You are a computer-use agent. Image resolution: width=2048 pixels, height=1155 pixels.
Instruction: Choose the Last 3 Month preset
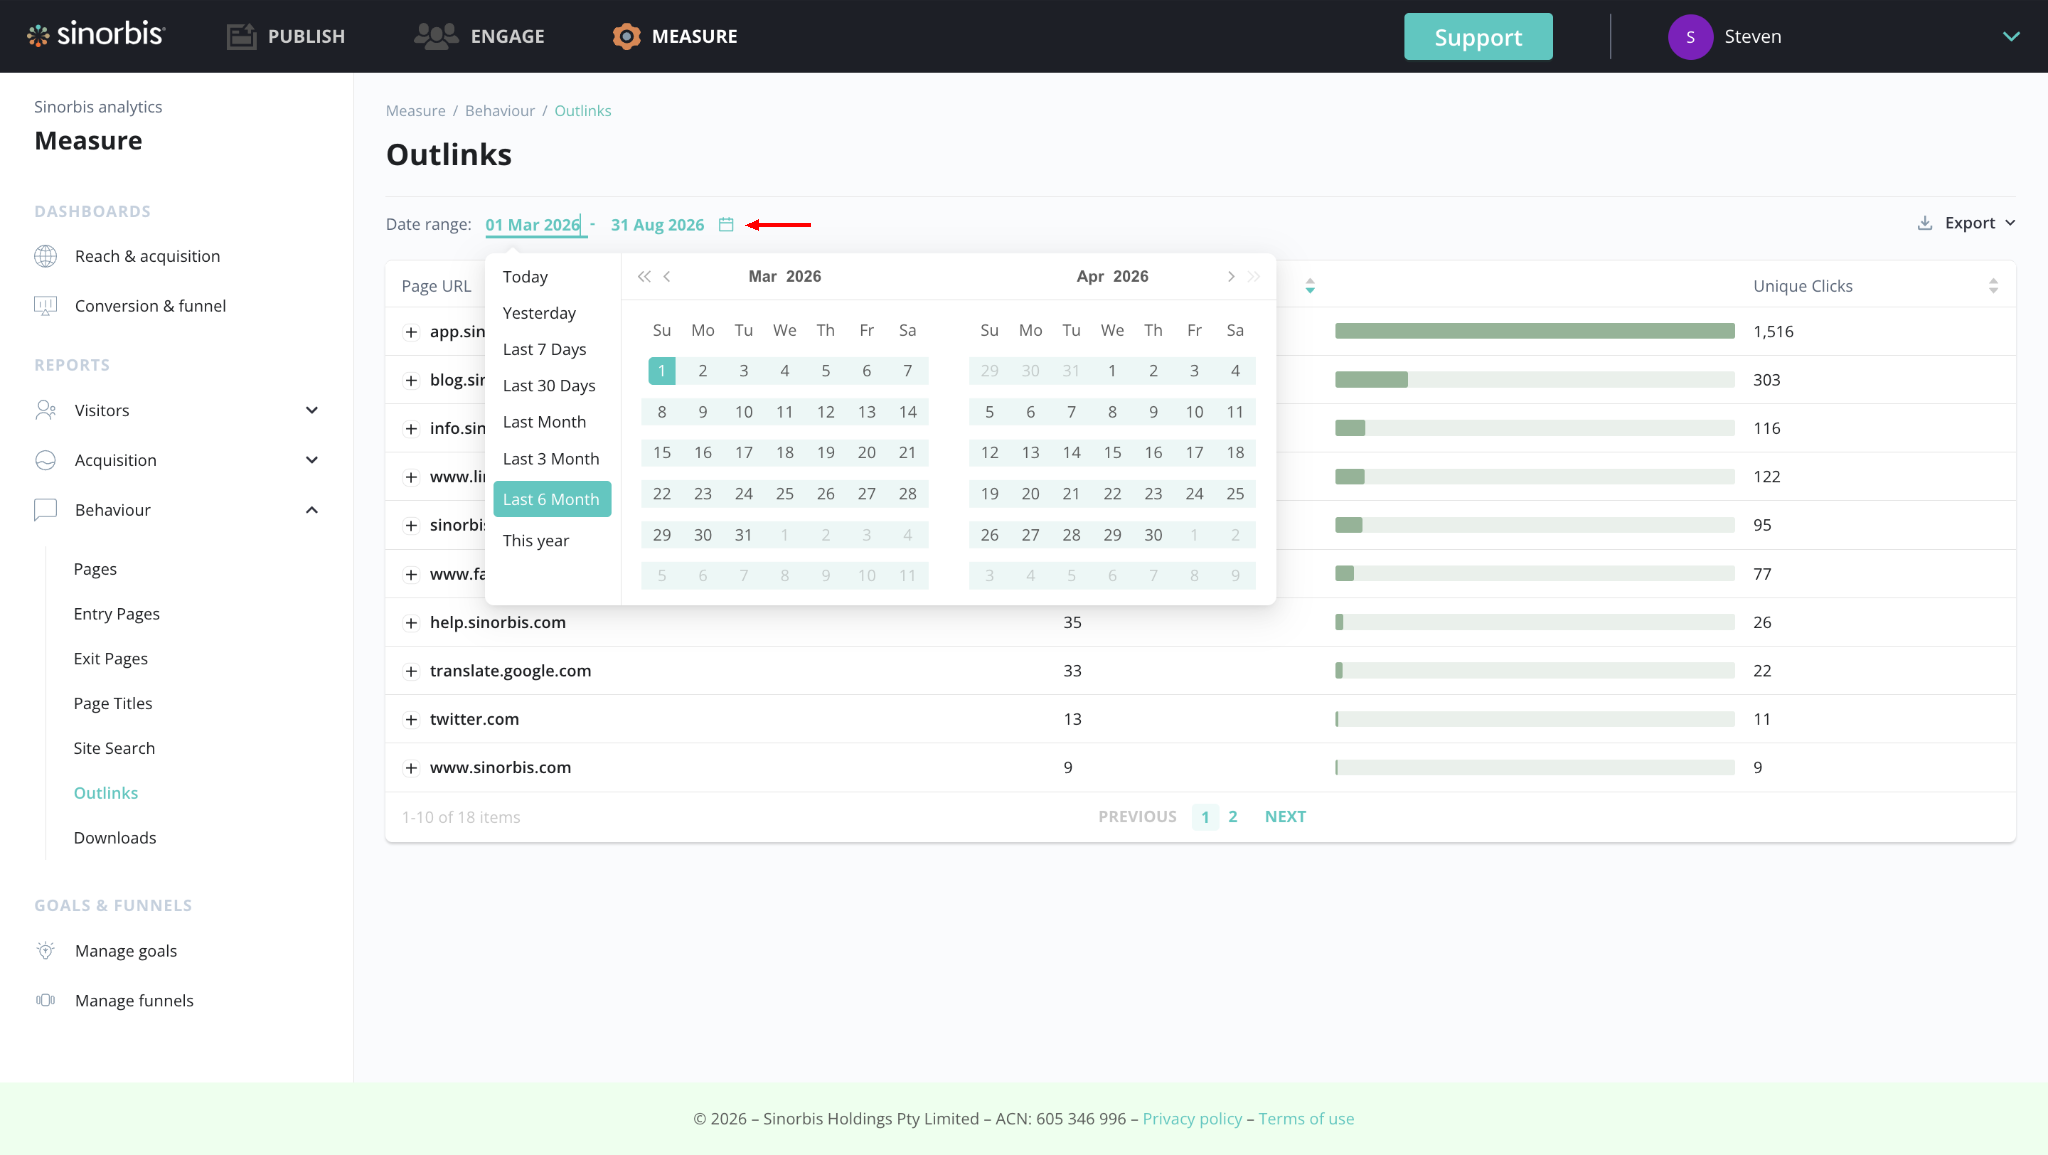click(551, 459)
